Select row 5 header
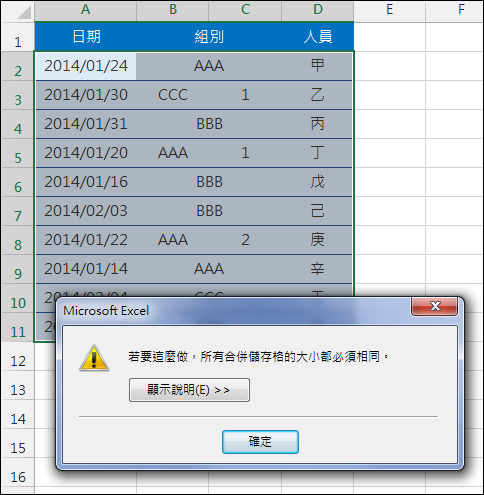The height and width of the screenshot is (495, 484). click(x=18, y=153)
